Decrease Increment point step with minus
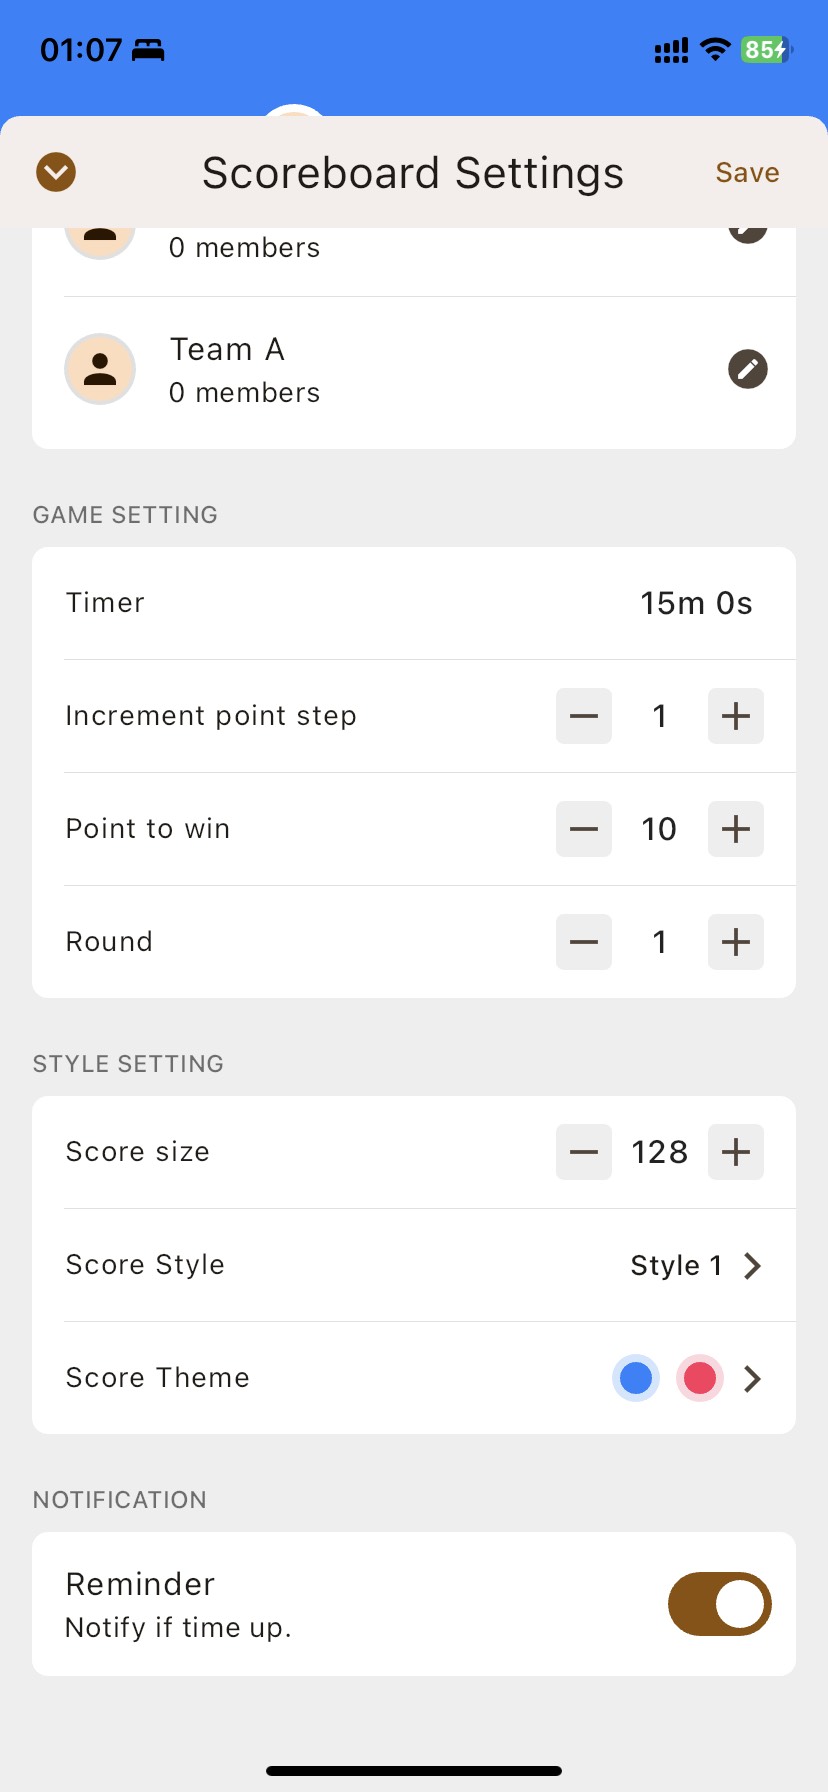Image resolution: width=828 pixels, height=1792 pixels. click(x=584, y=716)
